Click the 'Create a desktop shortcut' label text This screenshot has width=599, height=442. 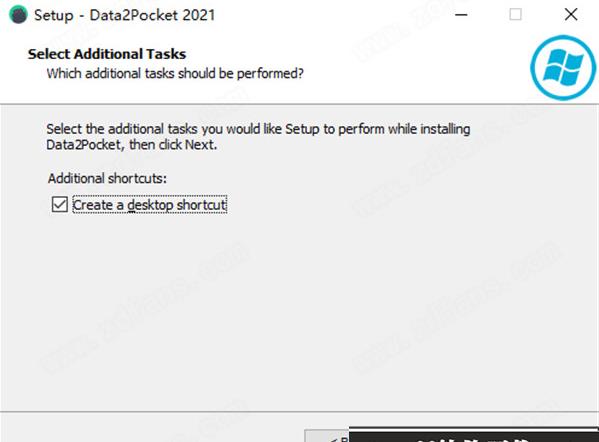tap(150, 205)
